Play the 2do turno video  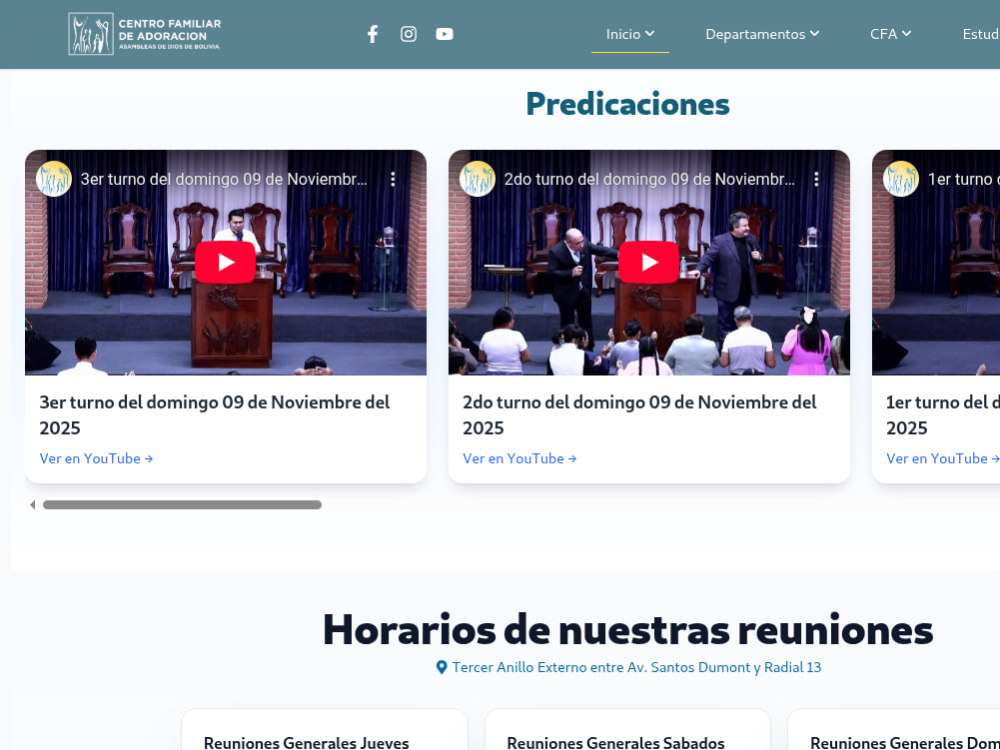point(649,262)
